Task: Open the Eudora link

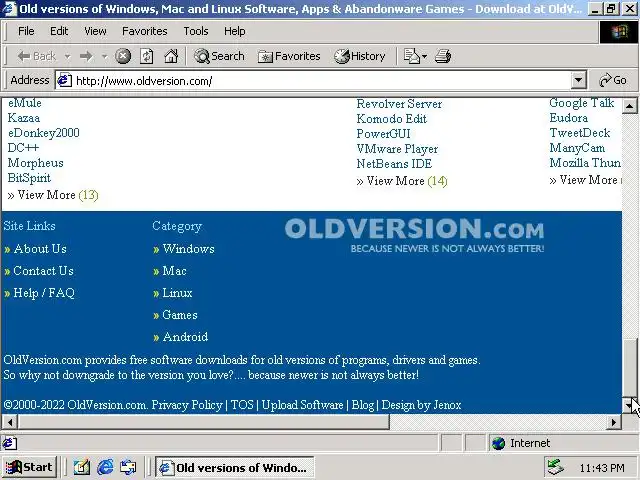Action: click(x=569, y=118)
